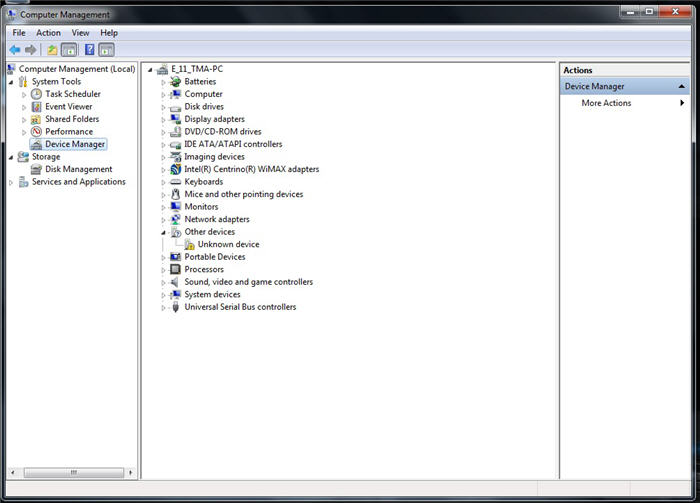Click Sound, video and game controllers icon

pos(176,282)
